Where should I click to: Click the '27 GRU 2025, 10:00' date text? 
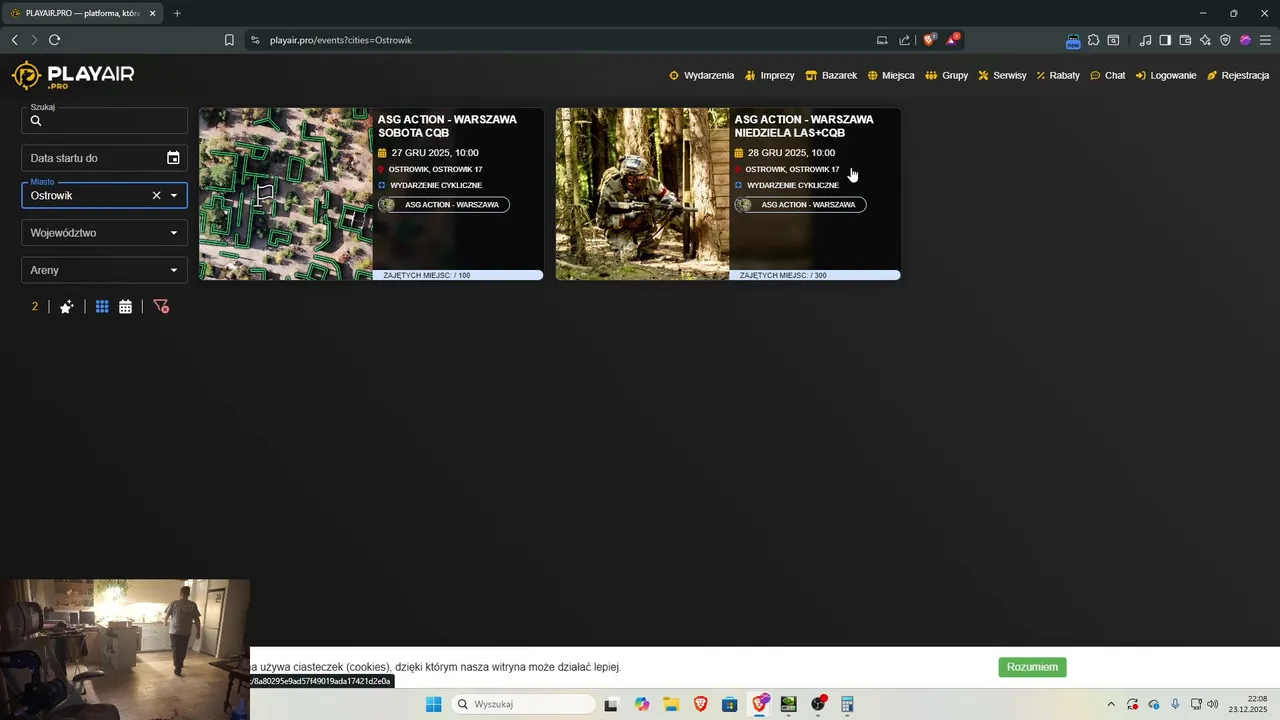[x=435, y=153]
